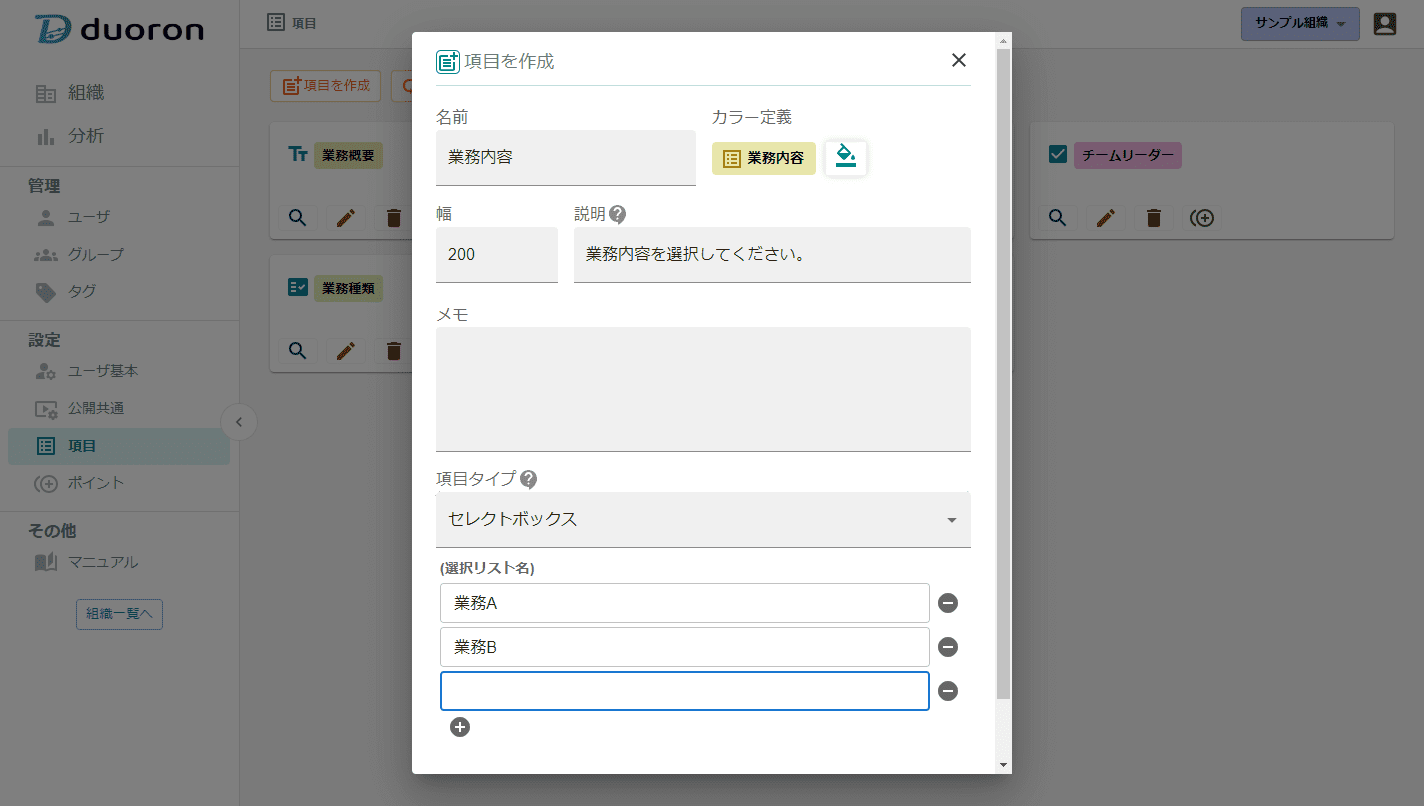Screen dimensions: 1424x806
Task: Click the magnifier icon on 業務概要 card
Action: [297, 217]
